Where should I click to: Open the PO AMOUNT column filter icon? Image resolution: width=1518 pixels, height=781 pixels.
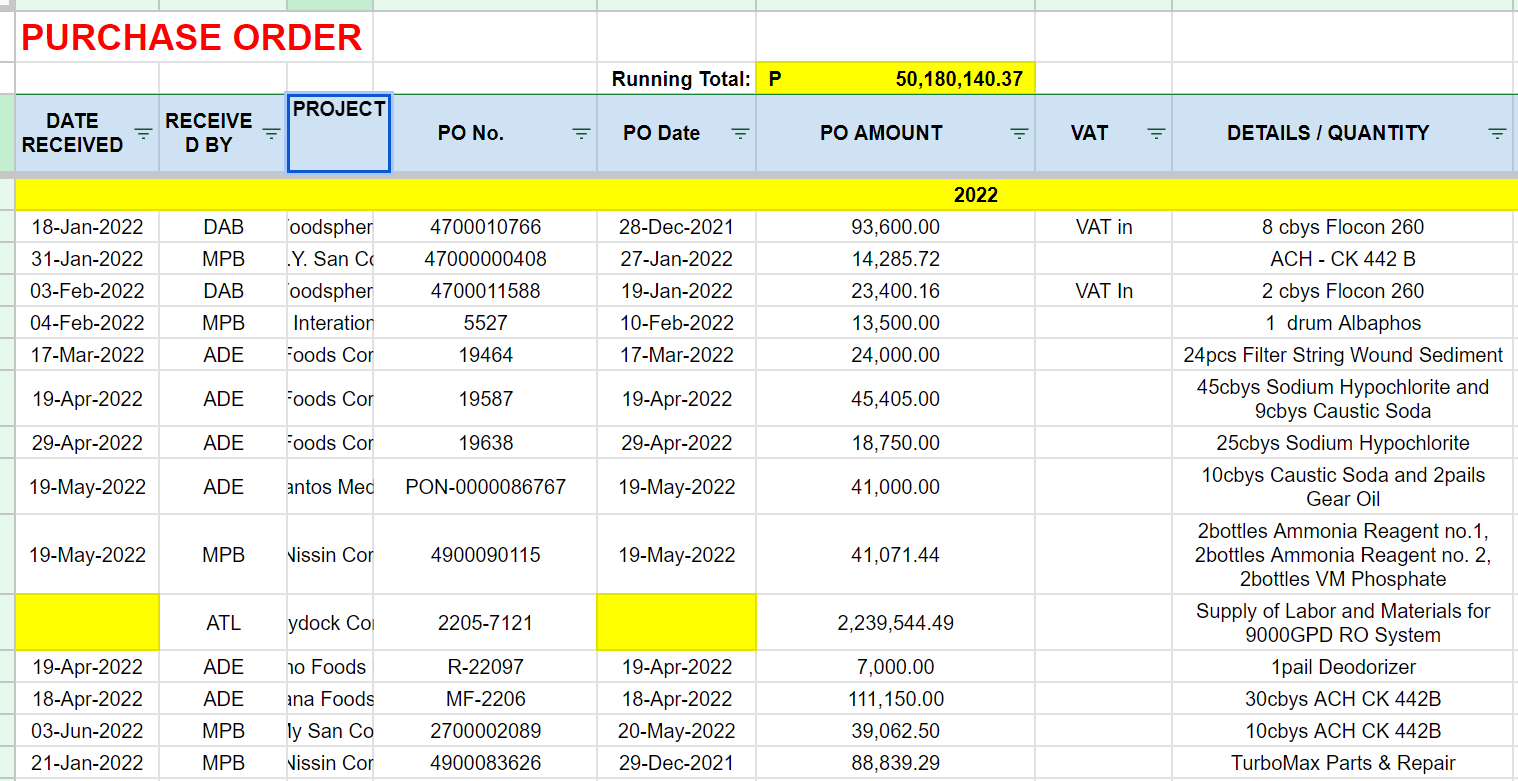1019,133
